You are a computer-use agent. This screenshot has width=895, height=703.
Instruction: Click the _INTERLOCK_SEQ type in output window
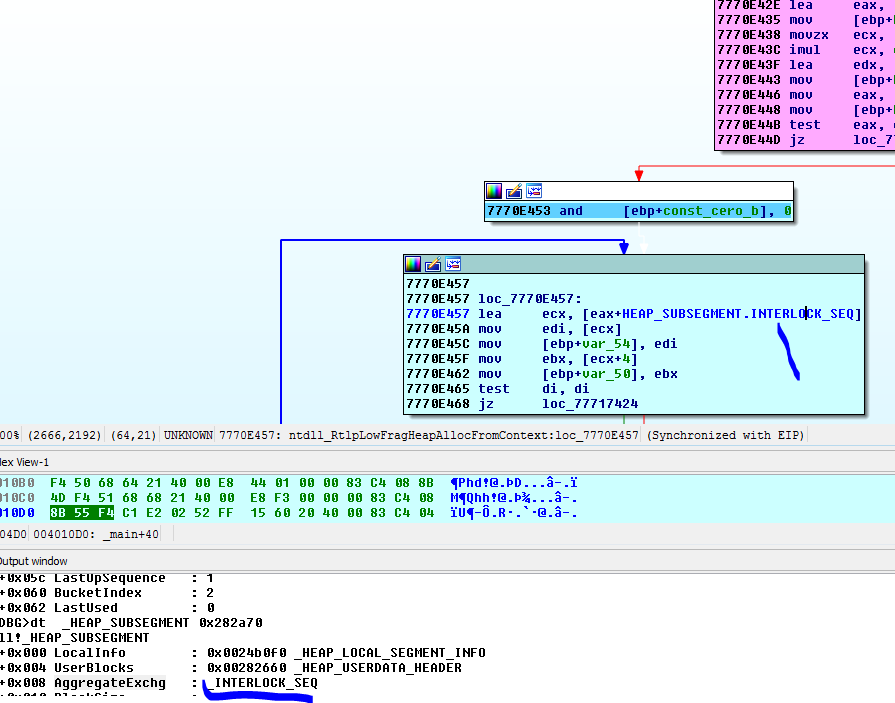pyautogui.click(x=261, y=682)
